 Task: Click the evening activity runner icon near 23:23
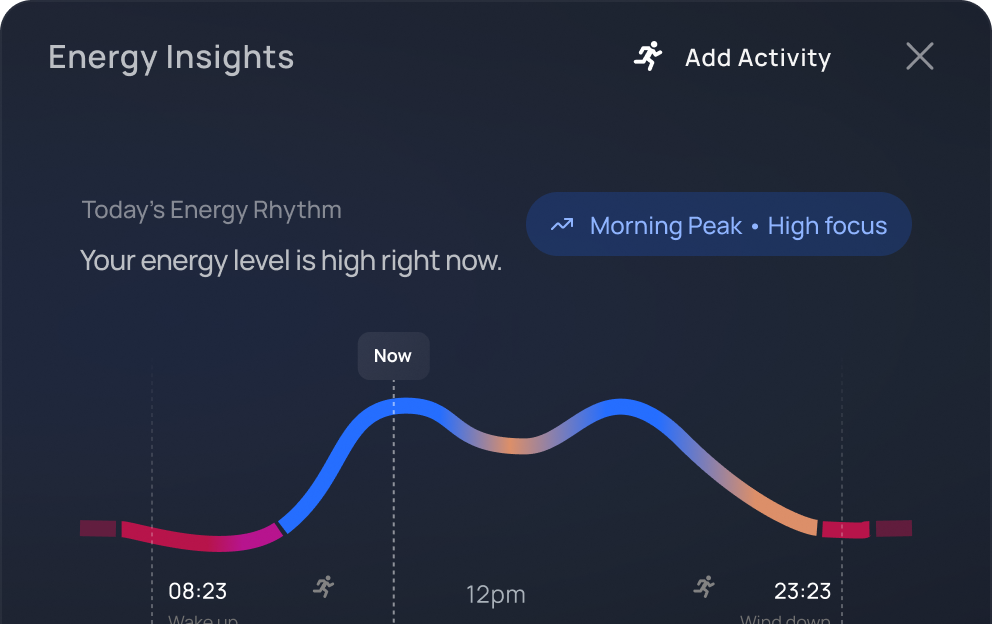click(x=705, y=586)
